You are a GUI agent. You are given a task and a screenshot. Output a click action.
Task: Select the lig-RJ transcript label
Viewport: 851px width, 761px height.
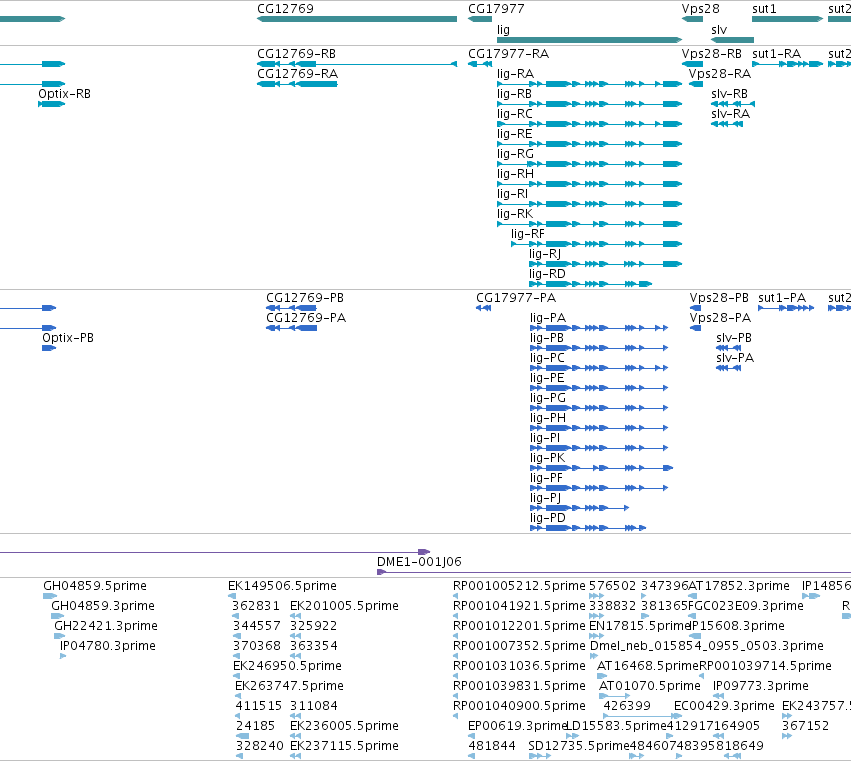pyautogui.click(x=545, y=254)
